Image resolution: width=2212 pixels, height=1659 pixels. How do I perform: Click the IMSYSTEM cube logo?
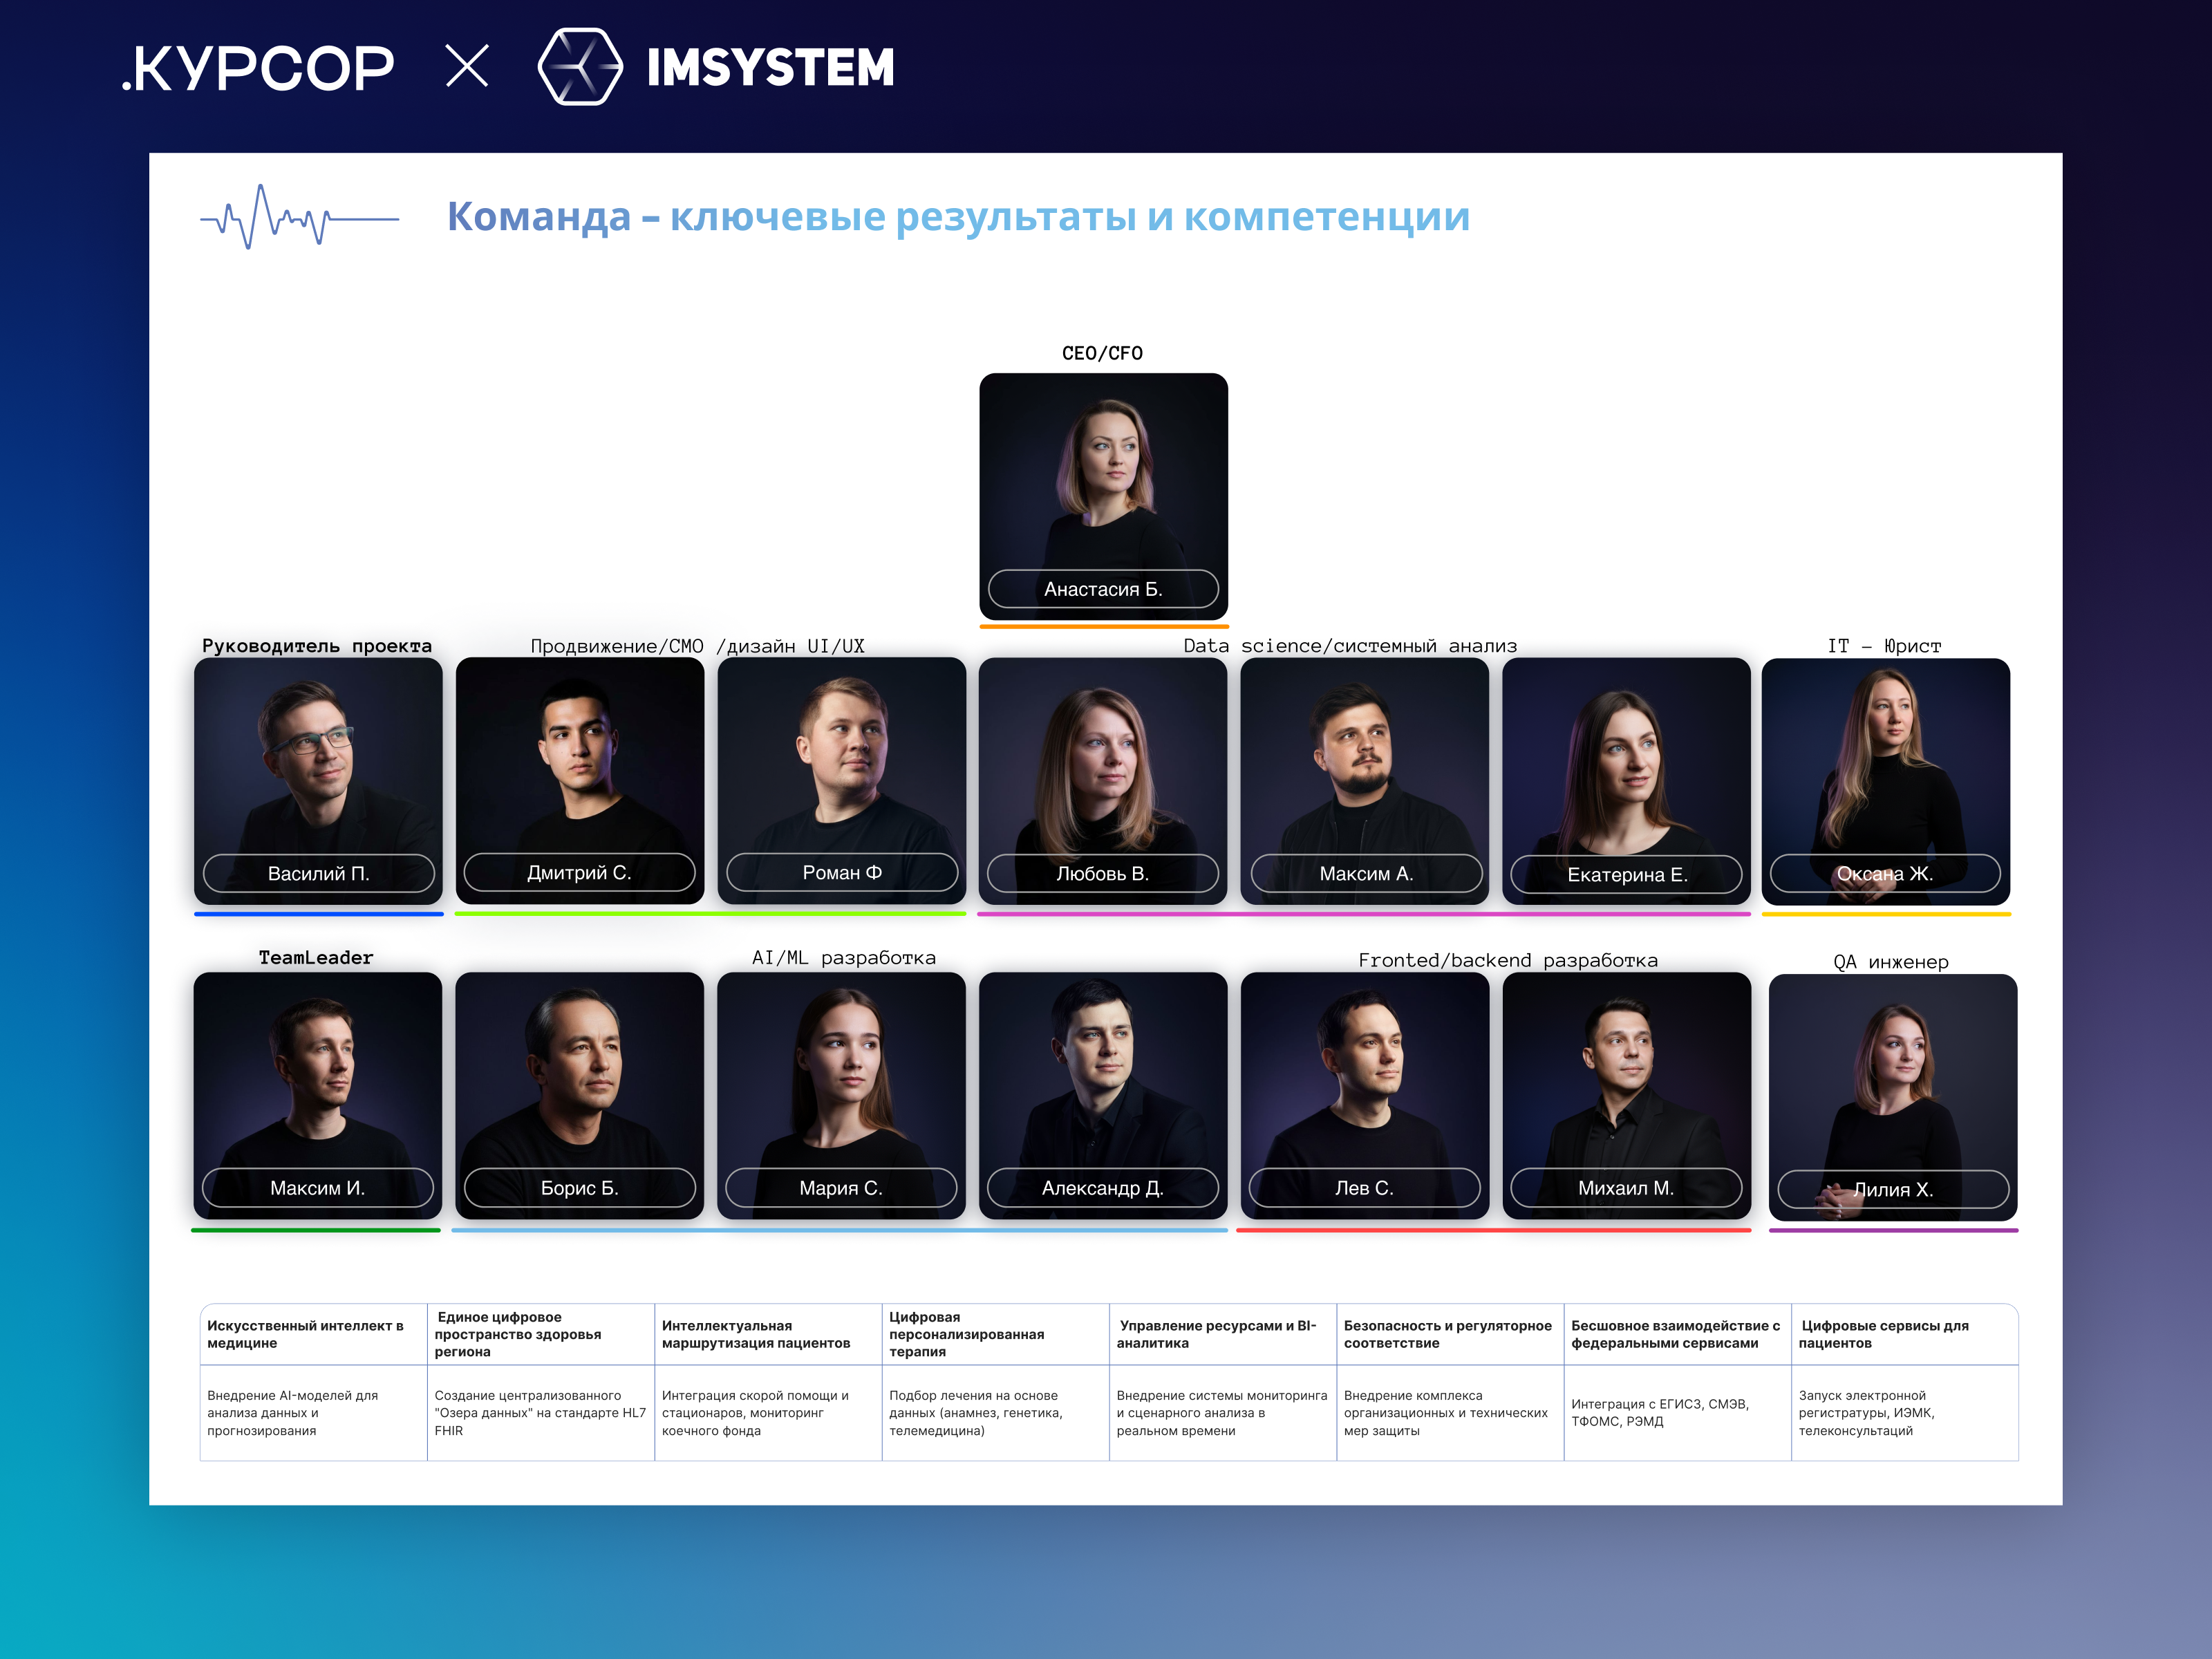point(578,69)
